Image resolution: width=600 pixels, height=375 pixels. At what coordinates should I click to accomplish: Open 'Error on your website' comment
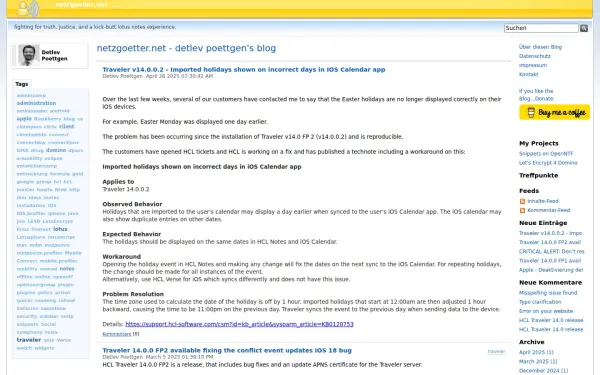546,311
